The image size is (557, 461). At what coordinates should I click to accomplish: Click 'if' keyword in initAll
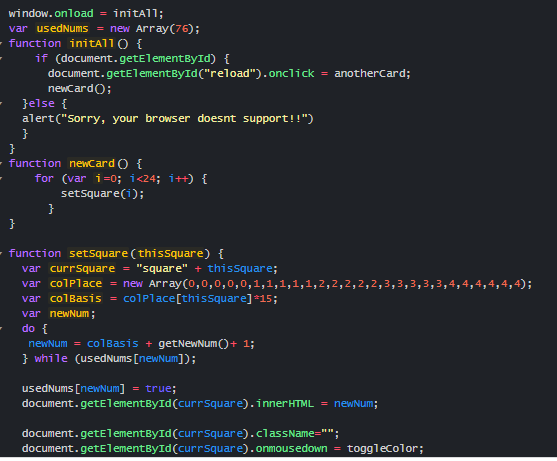click(42, 58)
